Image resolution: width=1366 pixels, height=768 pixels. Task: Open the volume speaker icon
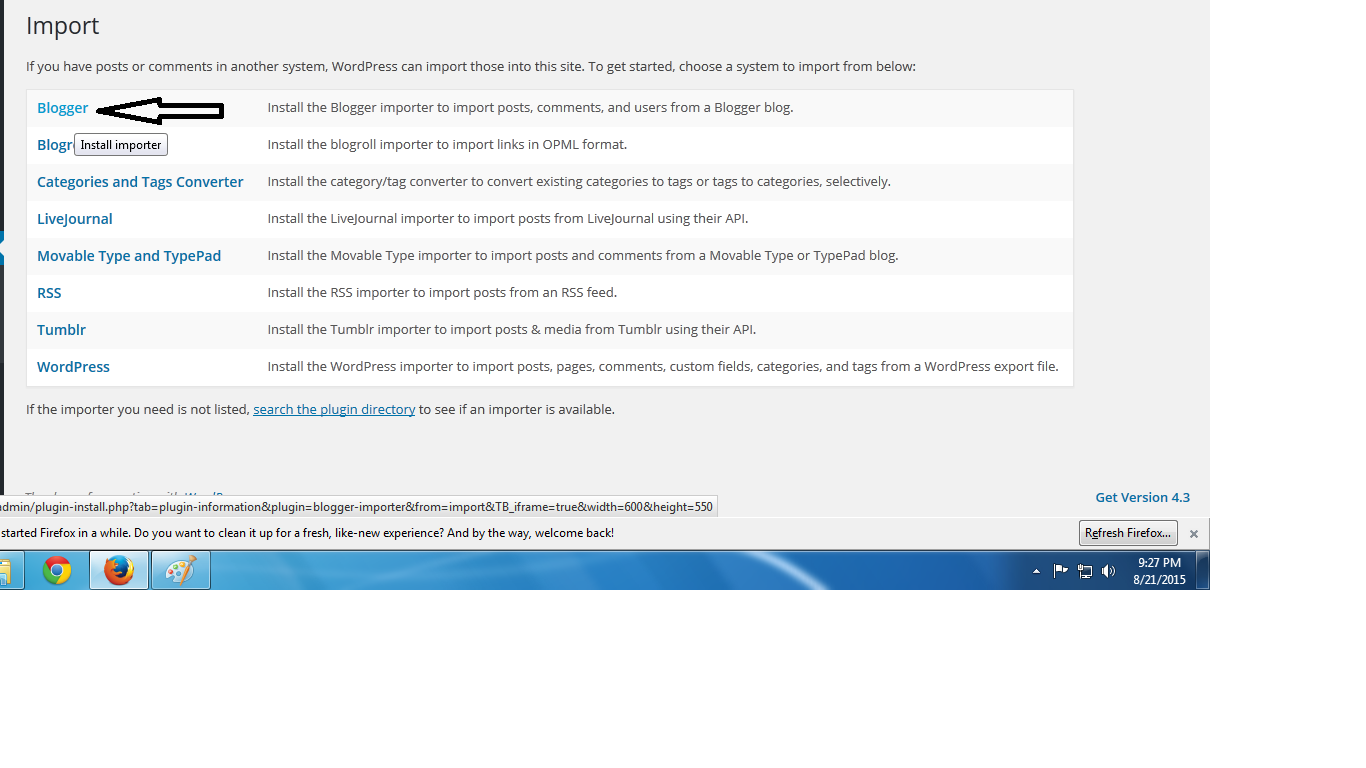(x=1108, y=571)
